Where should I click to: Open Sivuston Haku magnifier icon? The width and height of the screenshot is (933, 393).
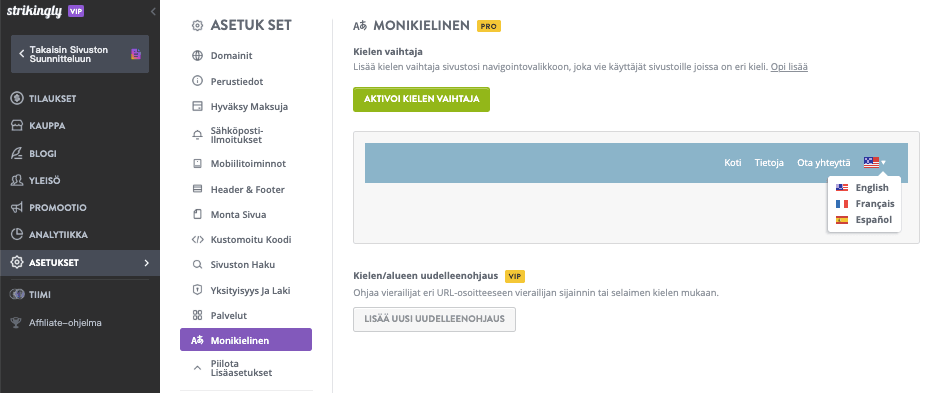(x=198, y=265)
